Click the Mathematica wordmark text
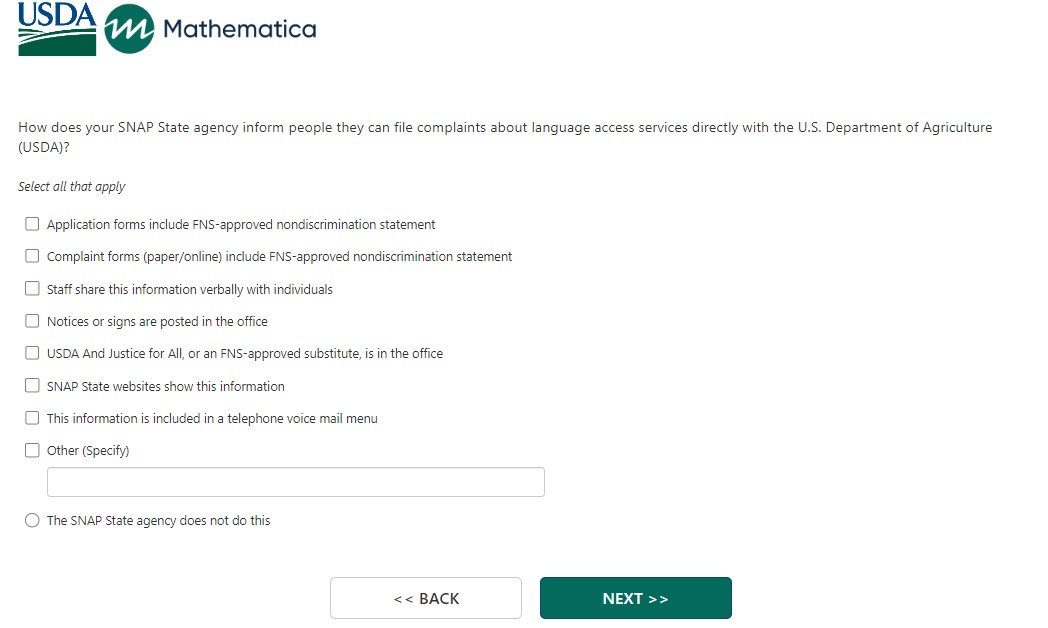Image resolution: width=1048 pixels, height=628 pixels. point(239,29)
